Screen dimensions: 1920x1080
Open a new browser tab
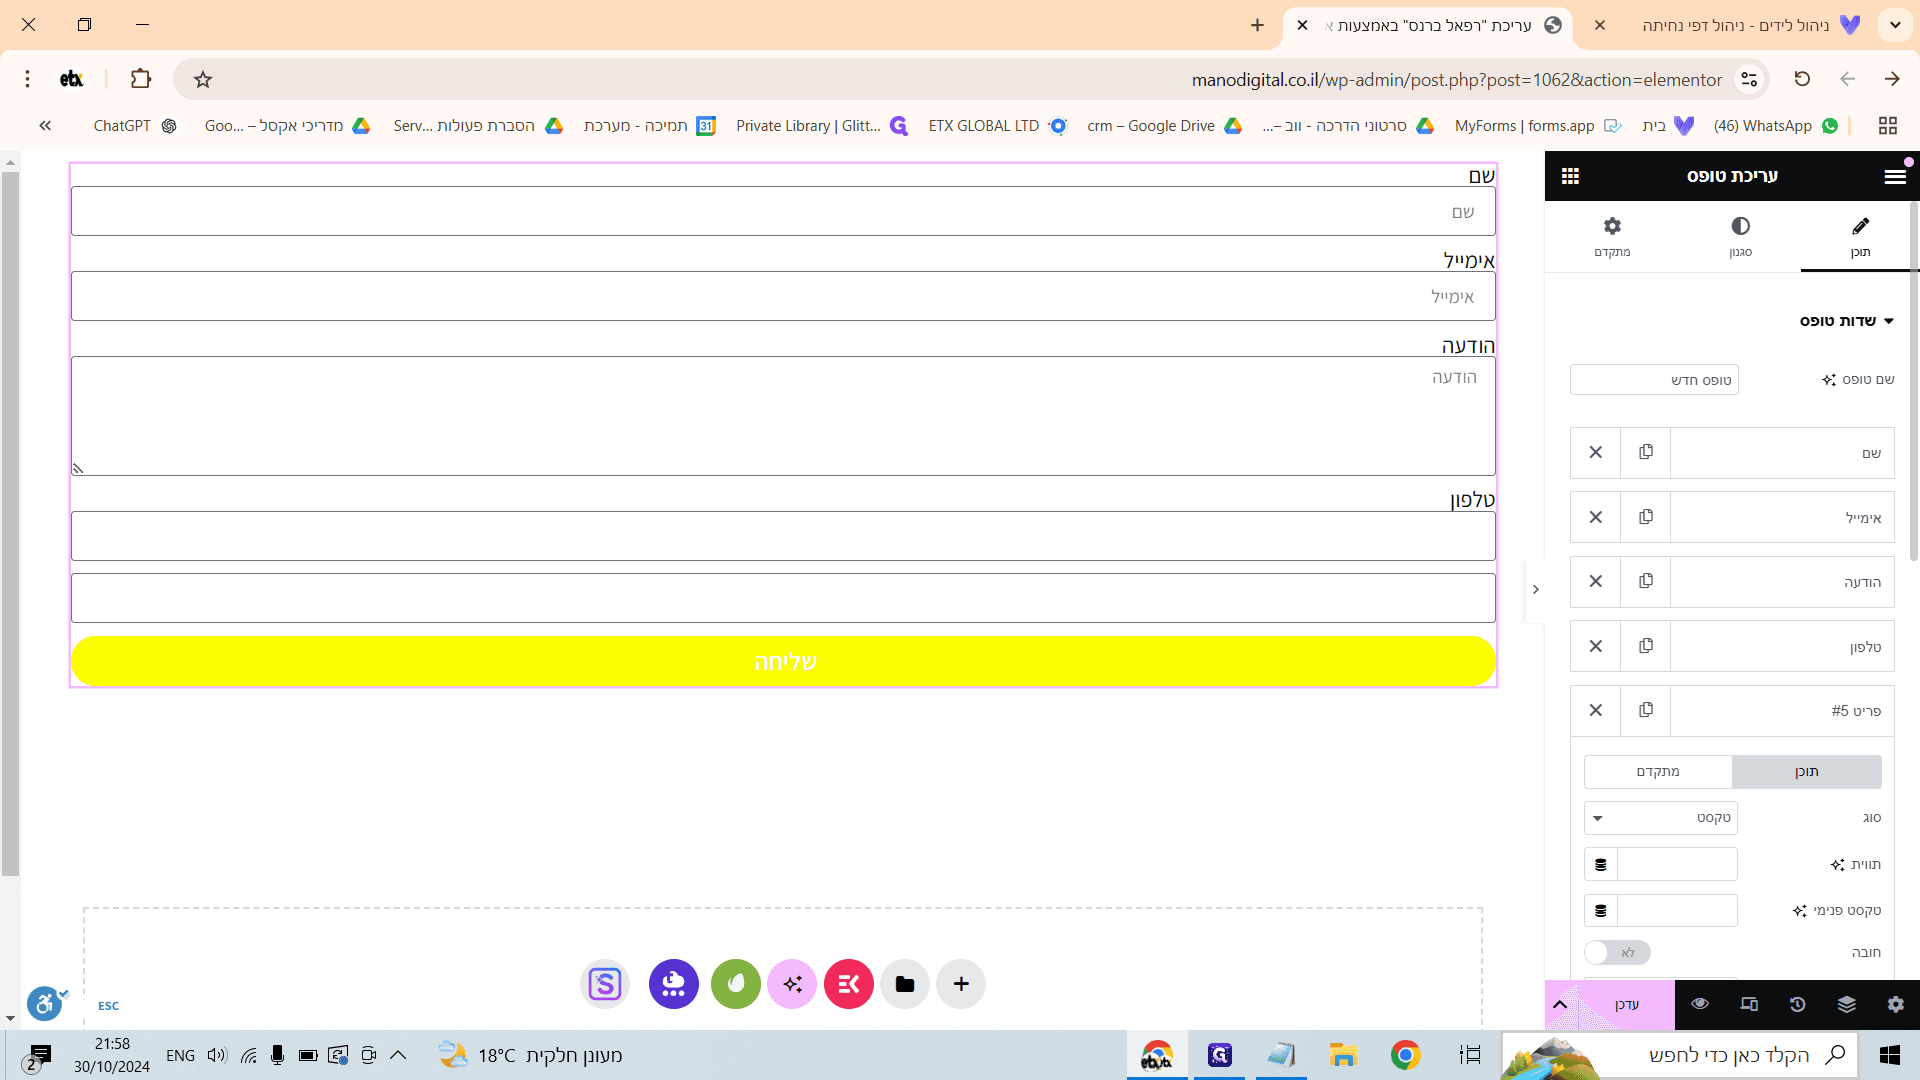point(1257,26)
